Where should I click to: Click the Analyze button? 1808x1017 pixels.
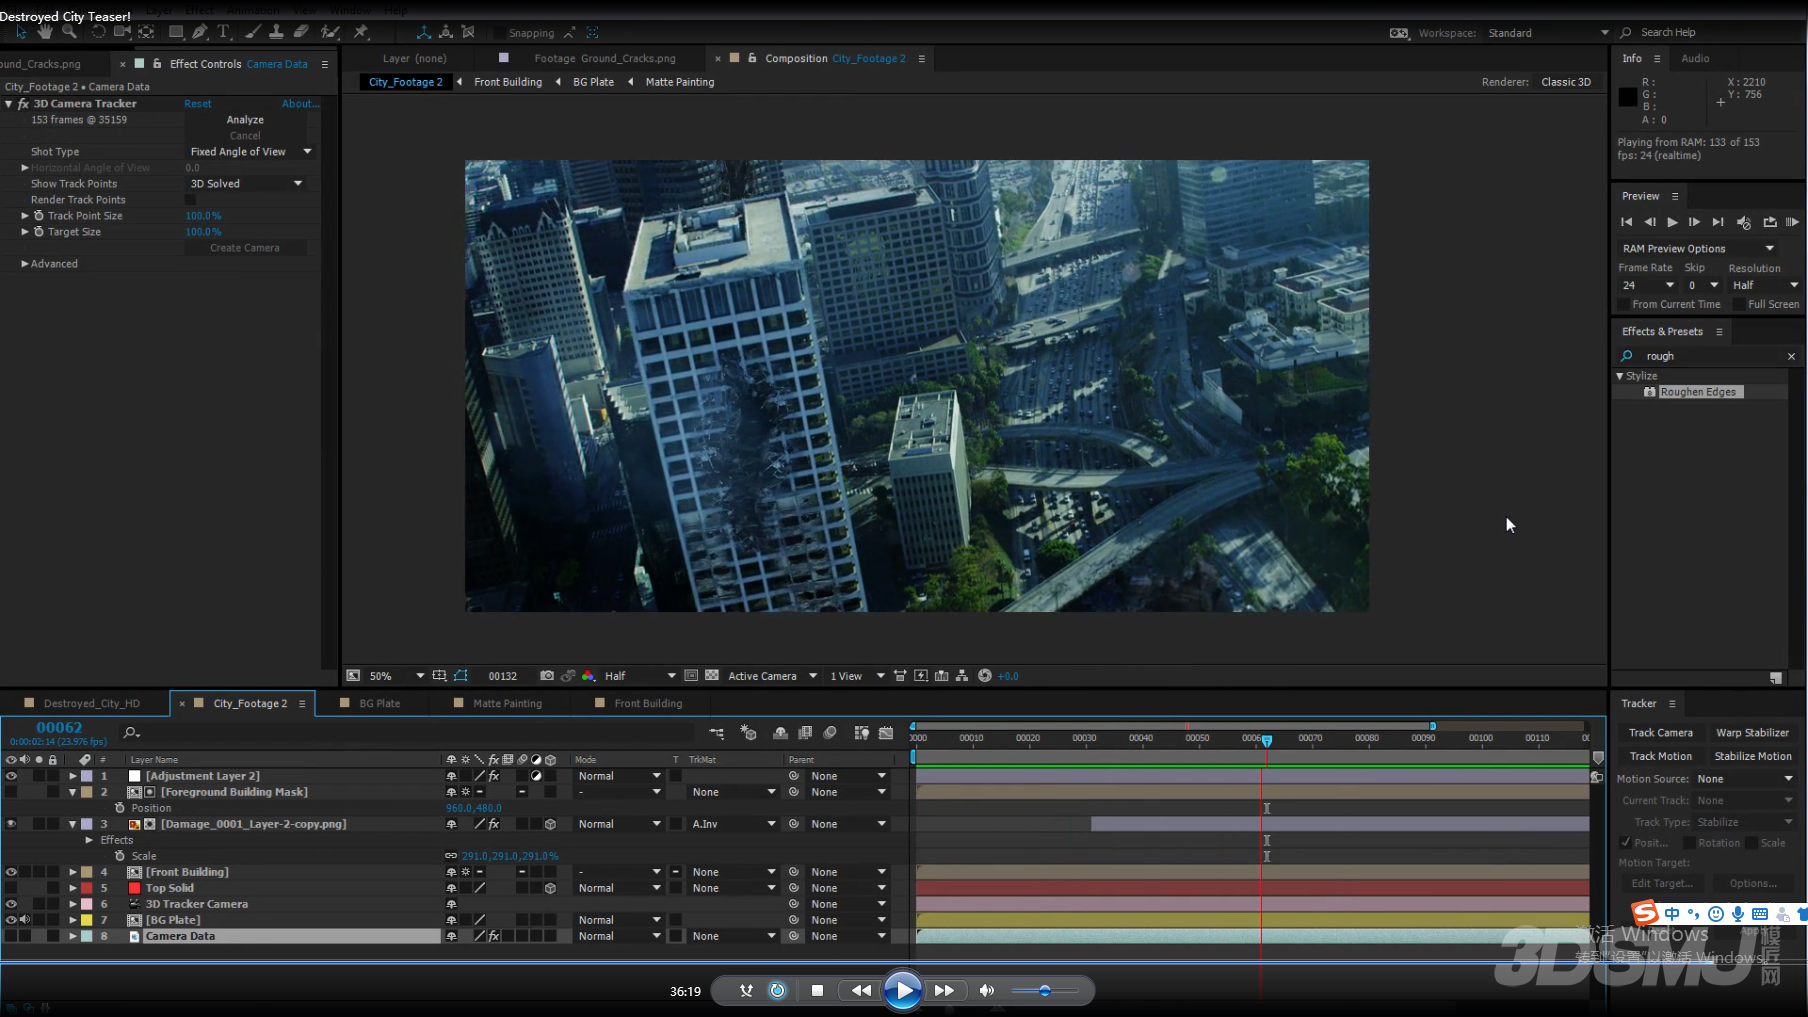pos(245,120)
